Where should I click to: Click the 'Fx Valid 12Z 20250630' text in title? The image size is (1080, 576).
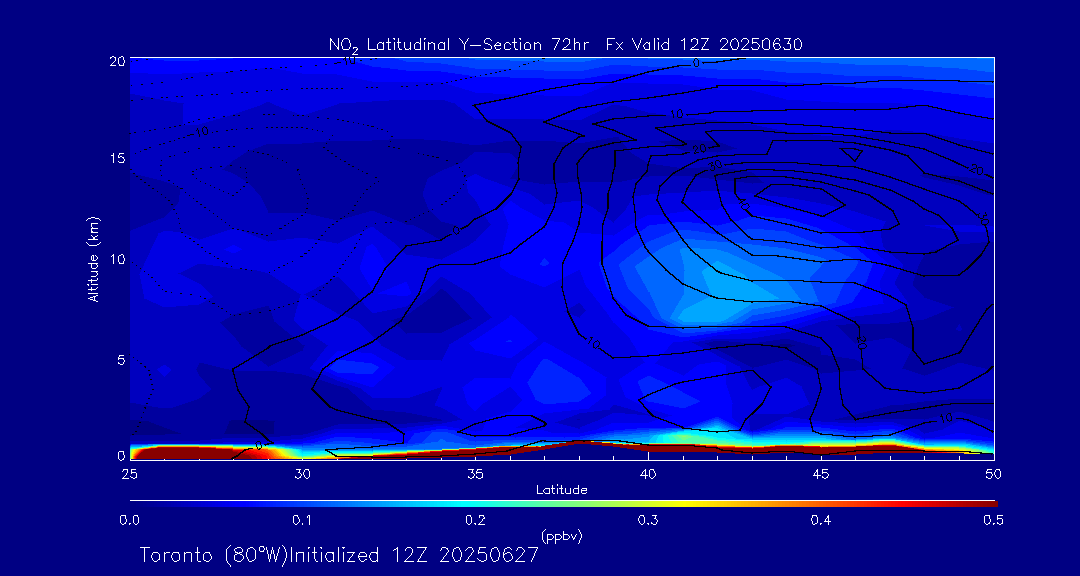704,44
